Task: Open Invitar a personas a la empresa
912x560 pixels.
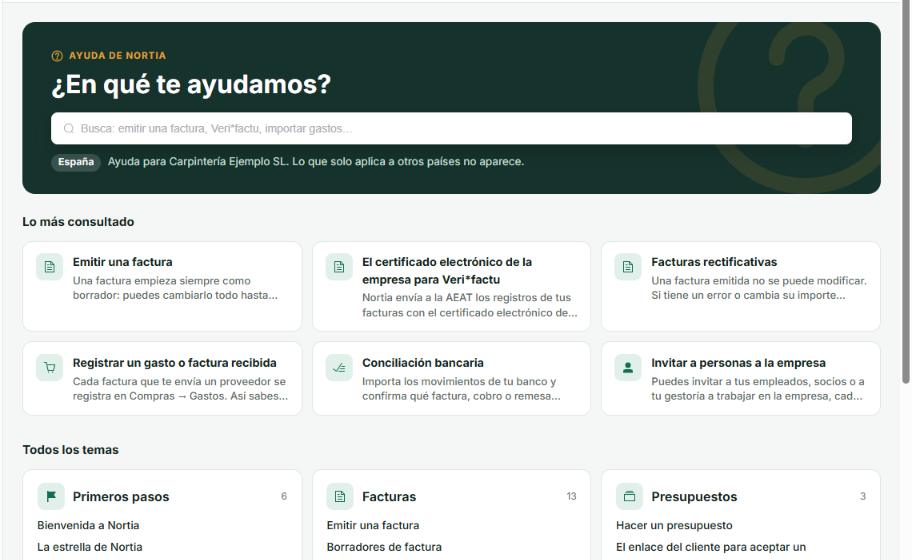Action: (740, 379)
